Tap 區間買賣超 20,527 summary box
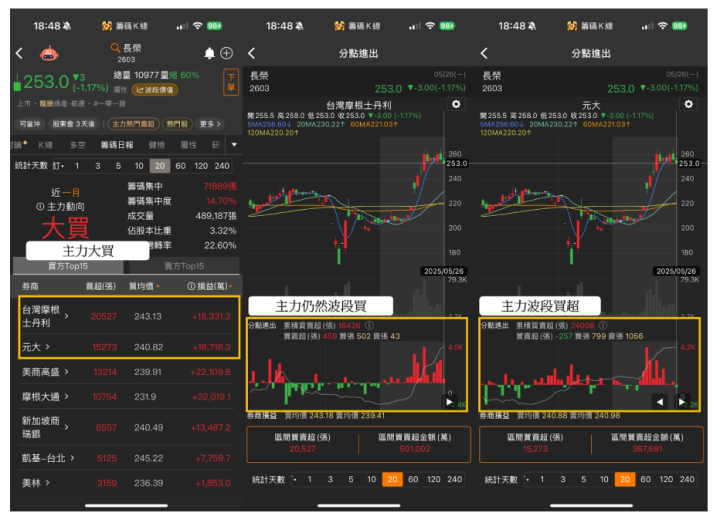This screenshot has width=720, height=523. (x=303, y=443)
